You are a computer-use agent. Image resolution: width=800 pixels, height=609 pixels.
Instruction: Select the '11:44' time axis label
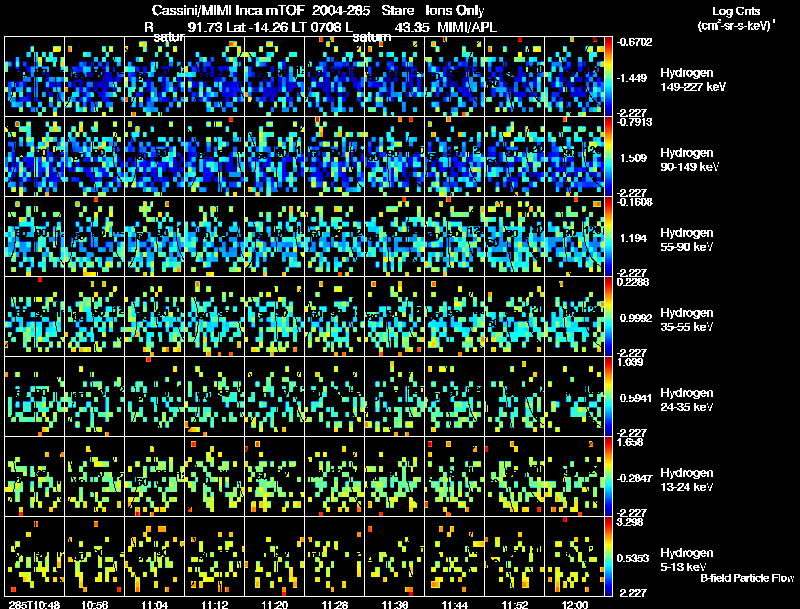coord(455,604)
